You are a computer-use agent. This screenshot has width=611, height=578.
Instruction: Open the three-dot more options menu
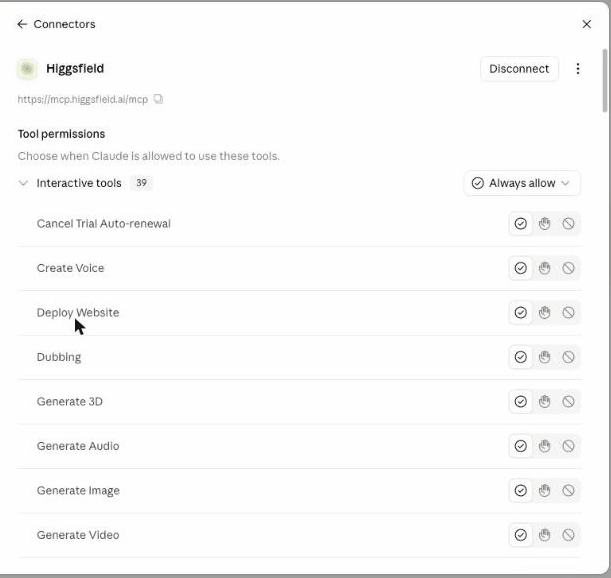577,69
